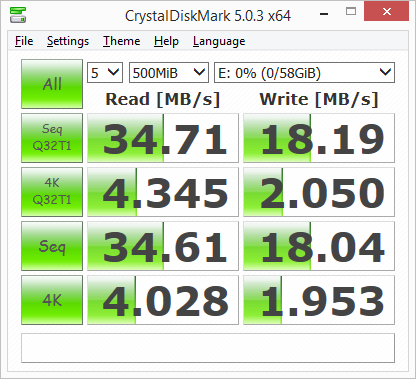
Task: Start the Seq Q32T1 test
Action: click(x=52, y=138)
